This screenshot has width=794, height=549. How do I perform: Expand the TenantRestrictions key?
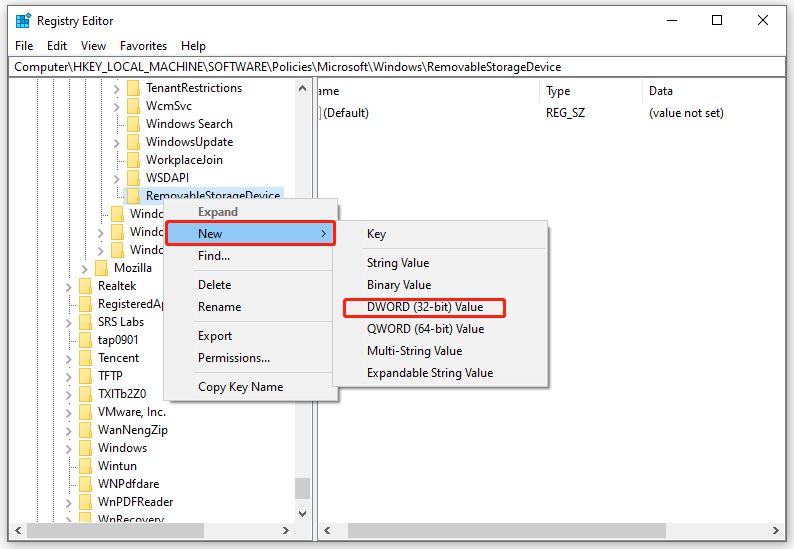(116, 89)
